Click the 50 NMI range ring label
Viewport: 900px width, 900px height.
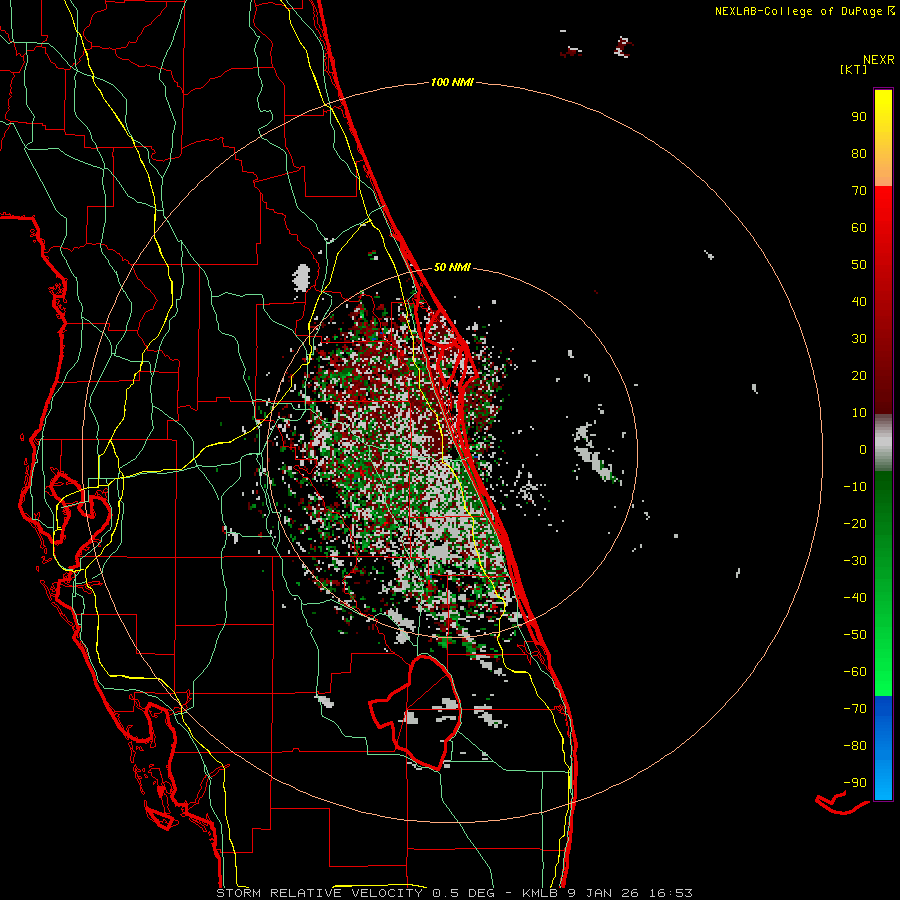[x=452, y=267]
